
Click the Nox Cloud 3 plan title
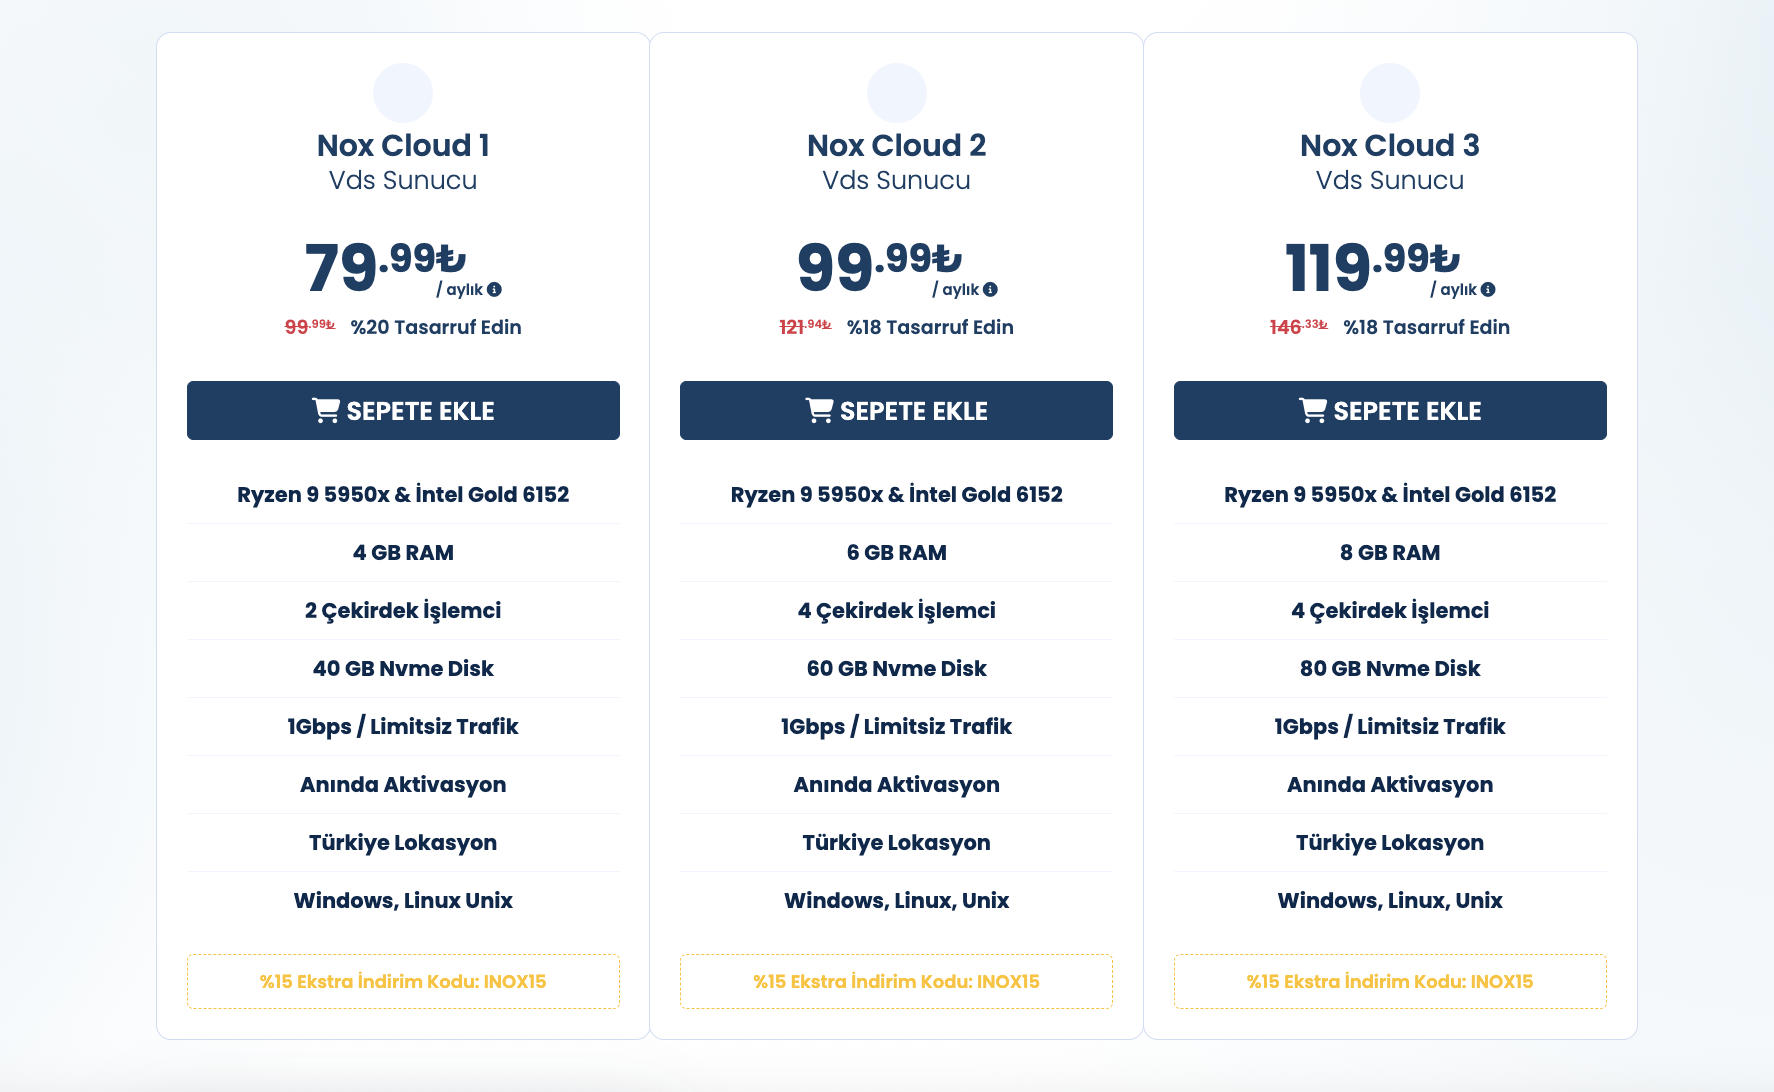(1390, 145)
